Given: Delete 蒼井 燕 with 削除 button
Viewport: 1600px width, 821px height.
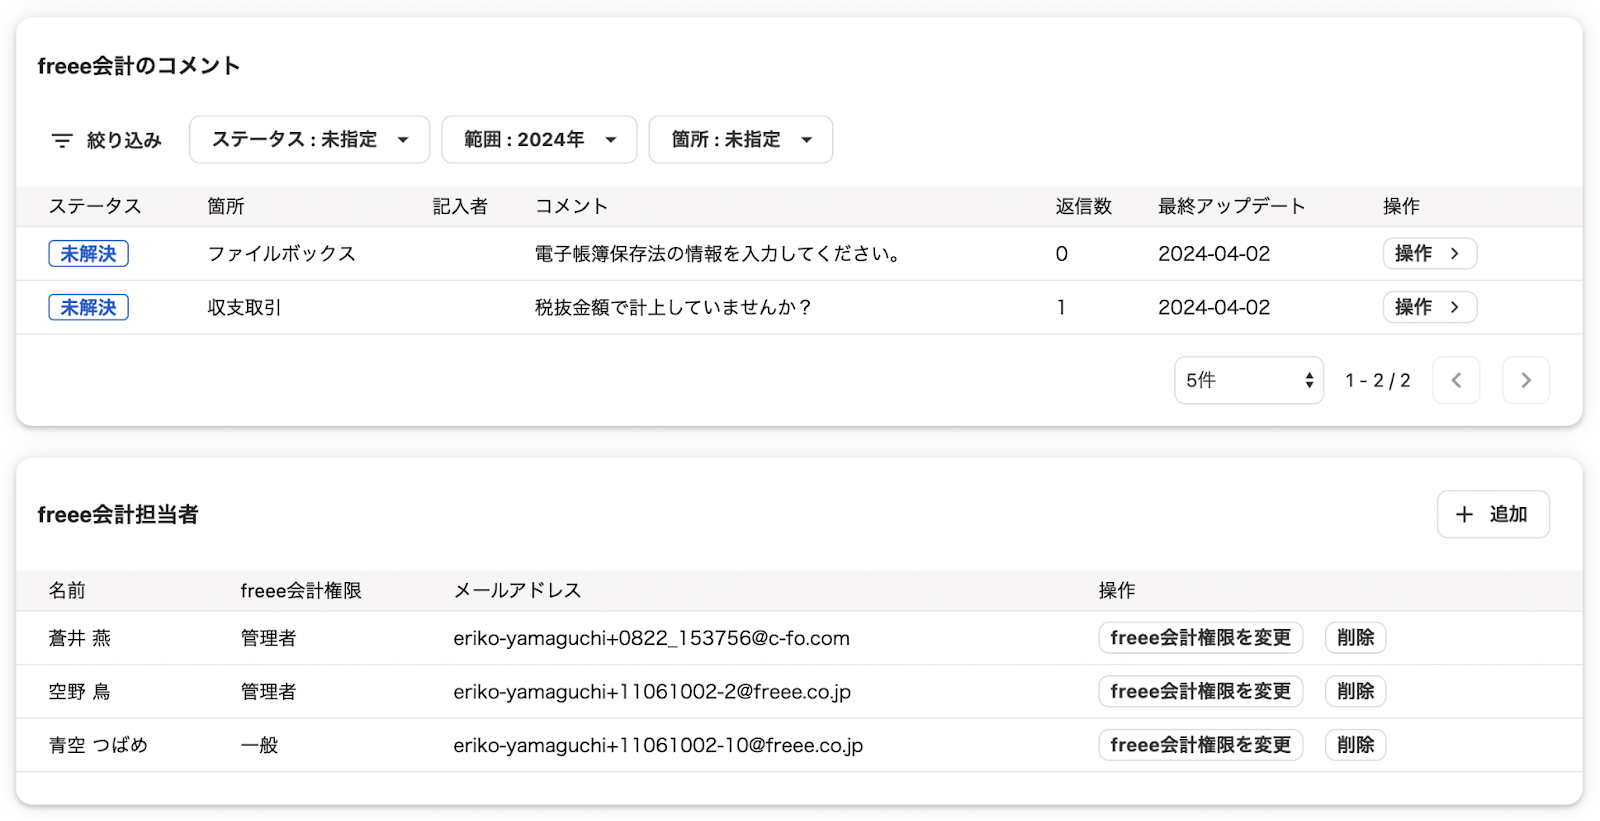Looking at the screenshot, I should [1356, 638].
